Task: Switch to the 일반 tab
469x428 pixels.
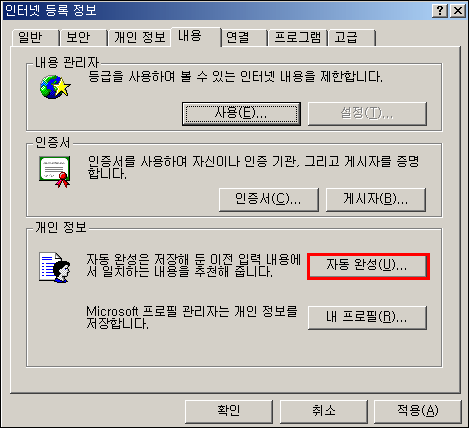Action: coord(35,37)
